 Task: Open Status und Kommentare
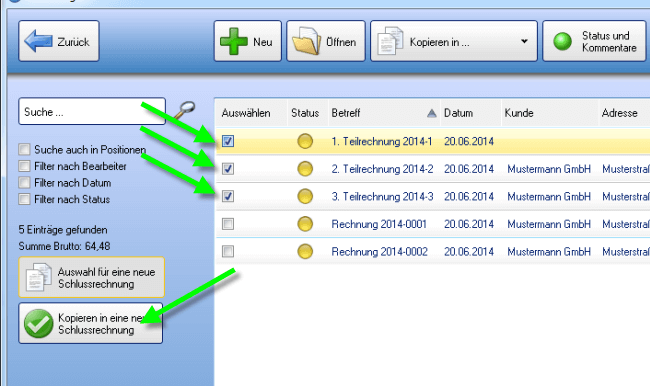point(594,41)
